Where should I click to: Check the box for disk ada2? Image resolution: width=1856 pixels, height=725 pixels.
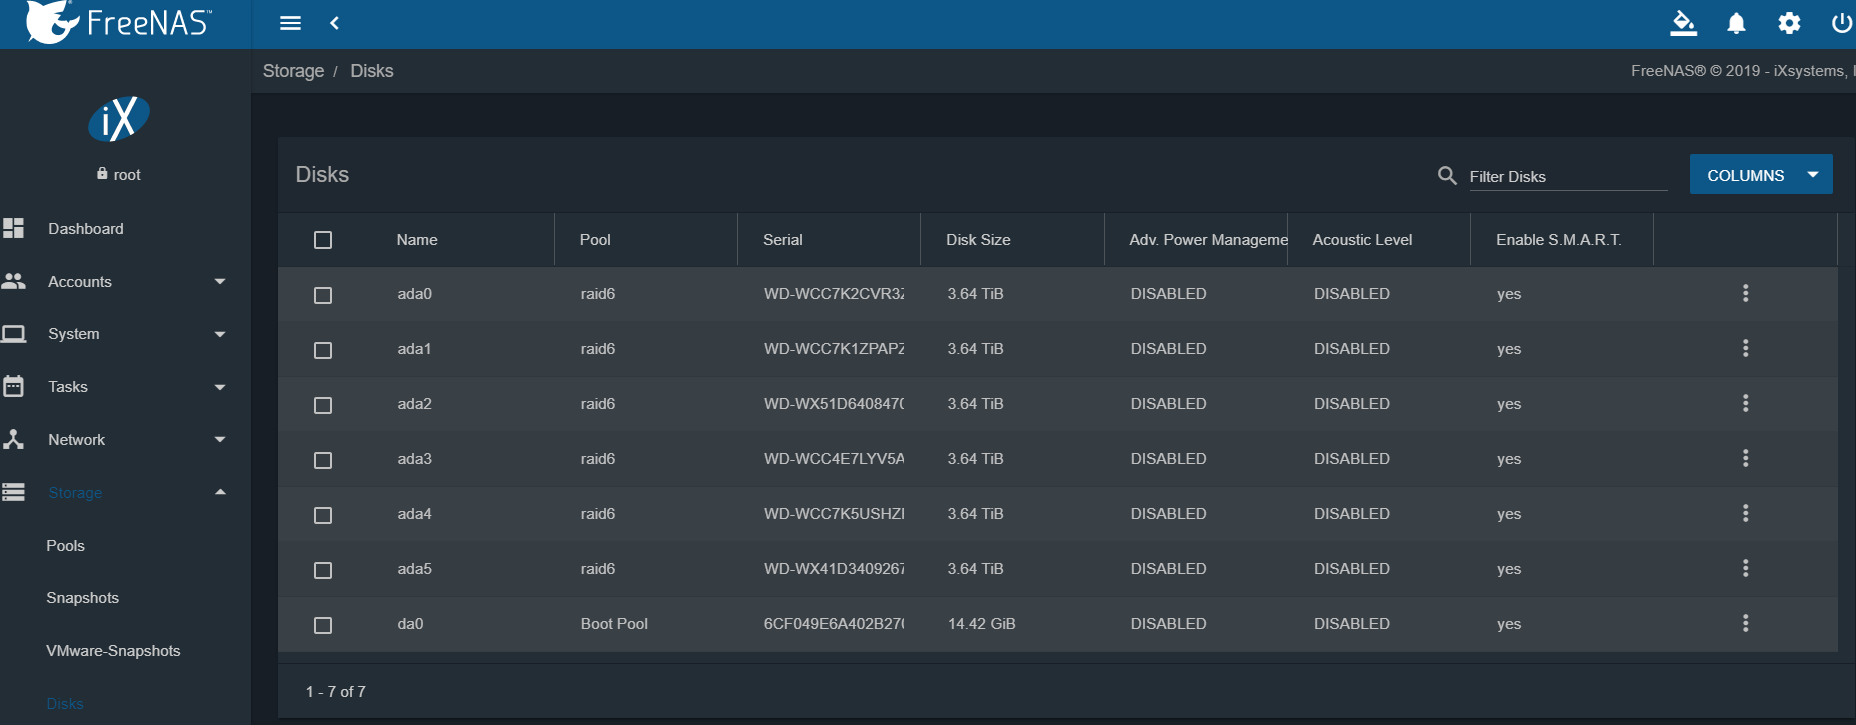click(x=323, y=405)
